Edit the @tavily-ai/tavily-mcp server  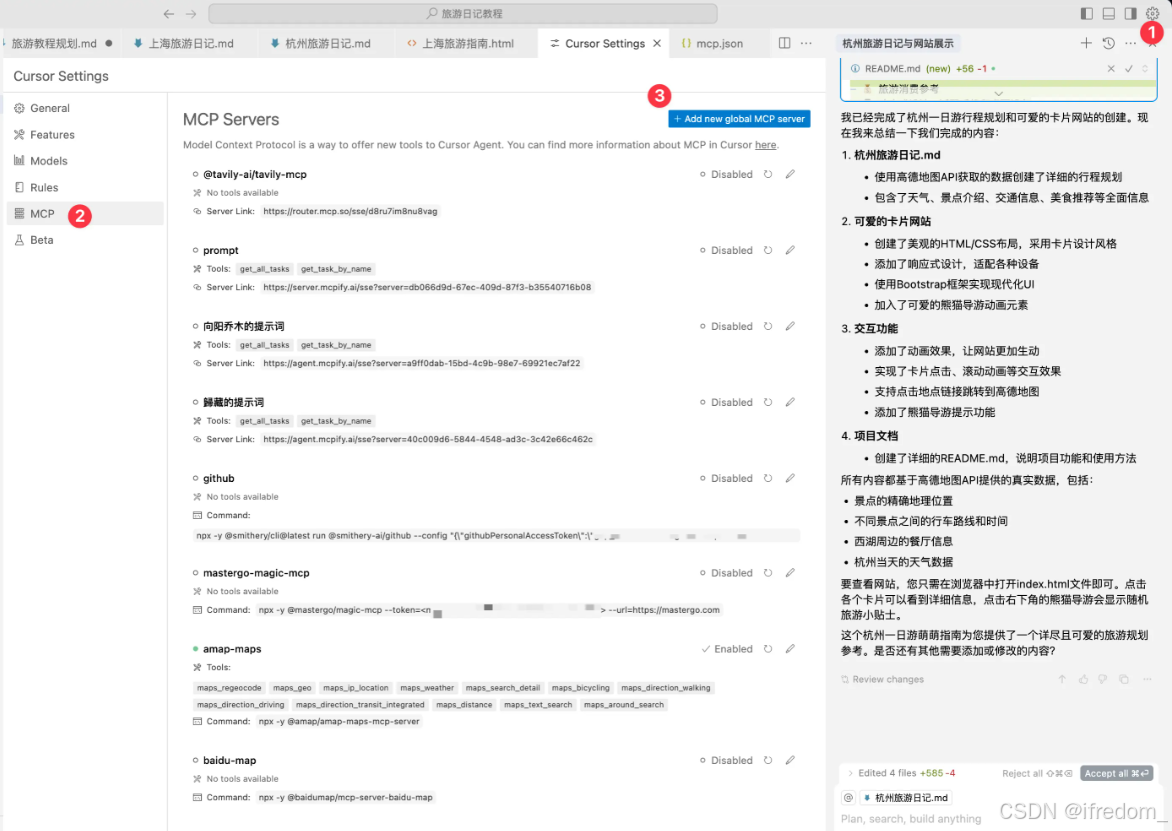coord(790,174)
